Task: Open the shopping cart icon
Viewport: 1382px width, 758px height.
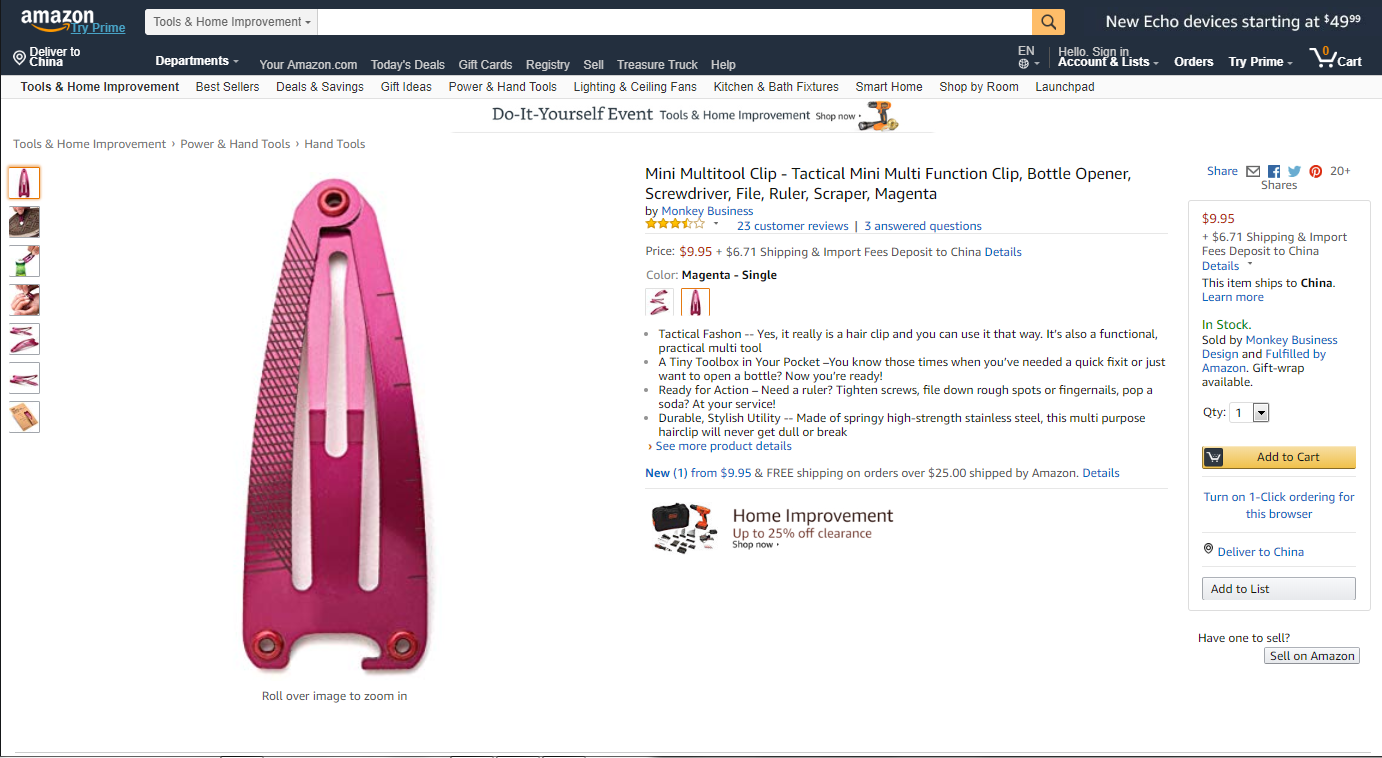Action: tap(1335, 58)
